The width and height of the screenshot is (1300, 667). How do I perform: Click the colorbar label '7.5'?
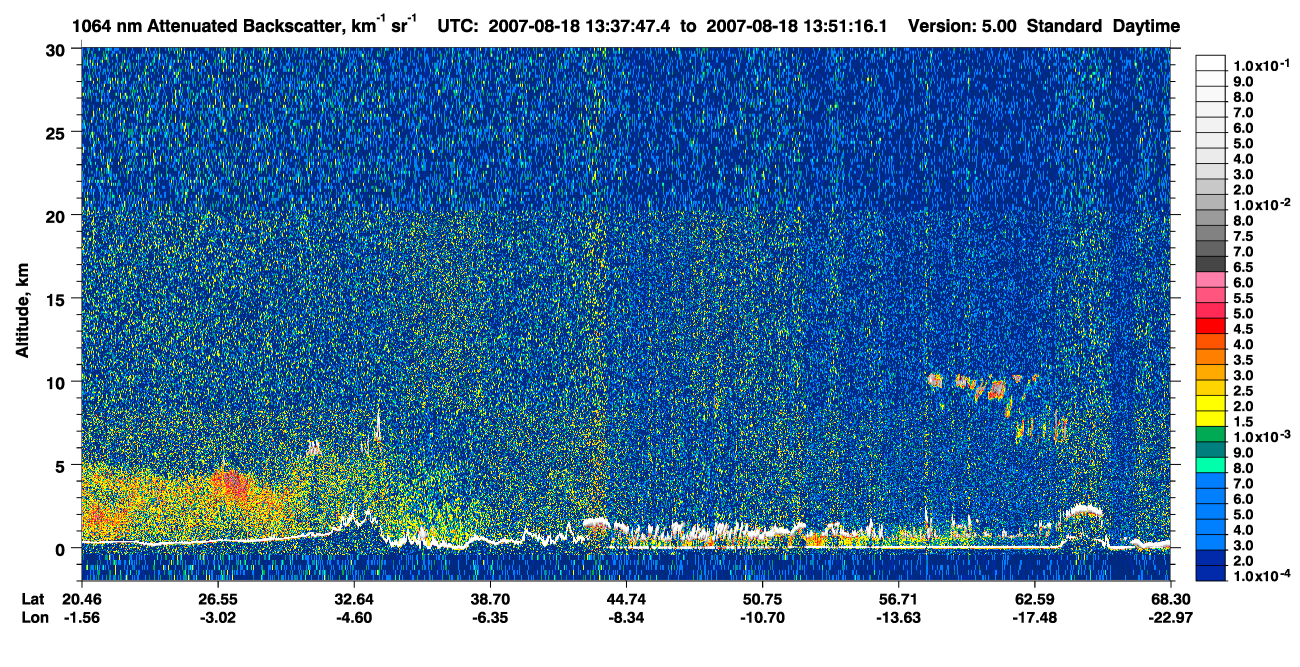tap(1242, 236)
